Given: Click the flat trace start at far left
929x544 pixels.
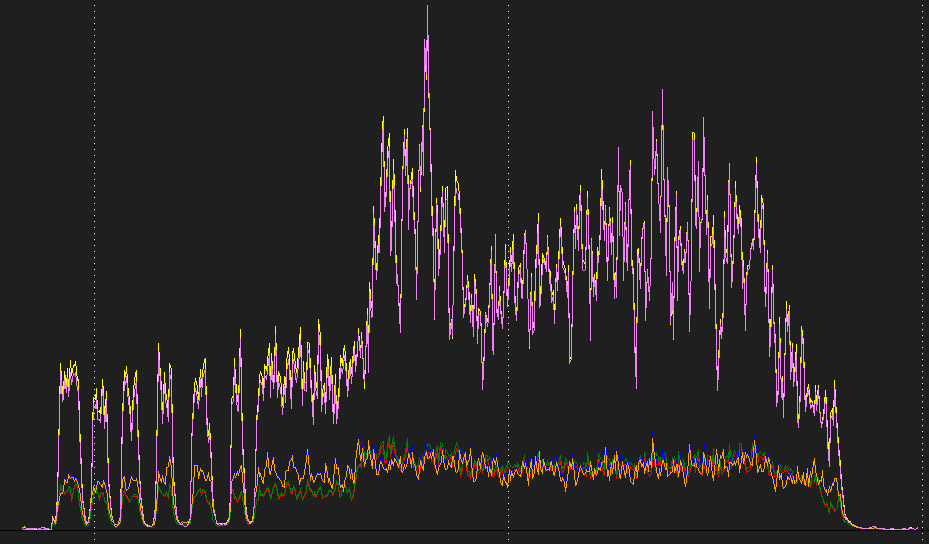Looking at the screenshot, I should (35, 527).
